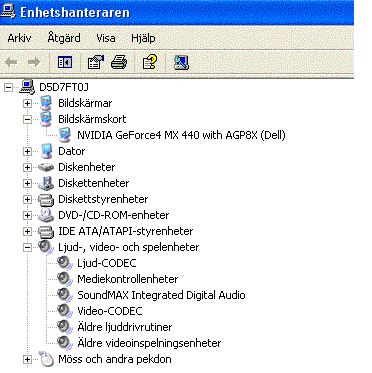This screenshot has height=373, width=372.
Task: Expand the Diskettstyrenheter category
Action: tap(27, 199)
